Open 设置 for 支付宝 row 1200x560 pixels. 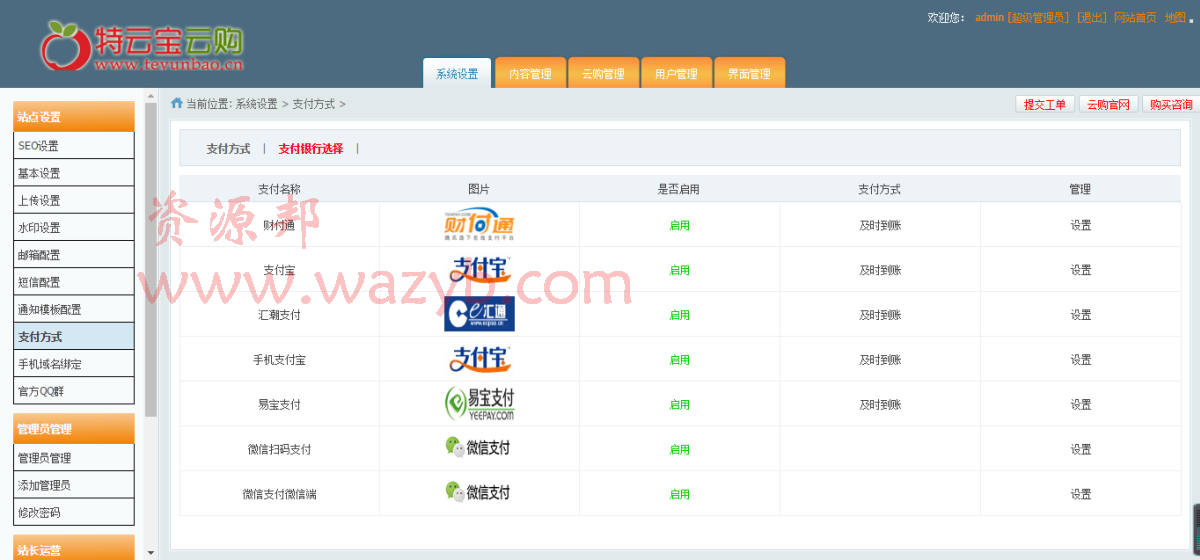click(x=1080, y=270)
